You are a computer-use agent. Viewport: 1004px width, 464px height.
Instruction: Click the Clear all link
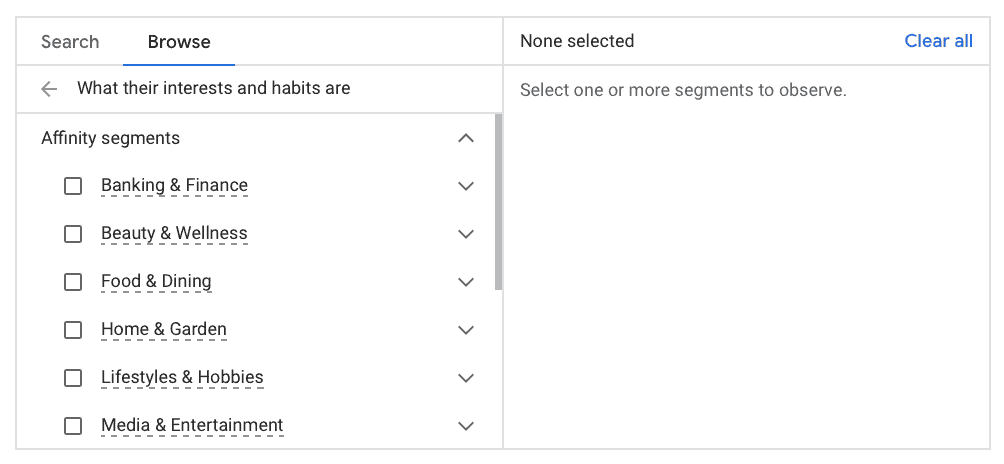pyautogui.click(x=938, y=41)
